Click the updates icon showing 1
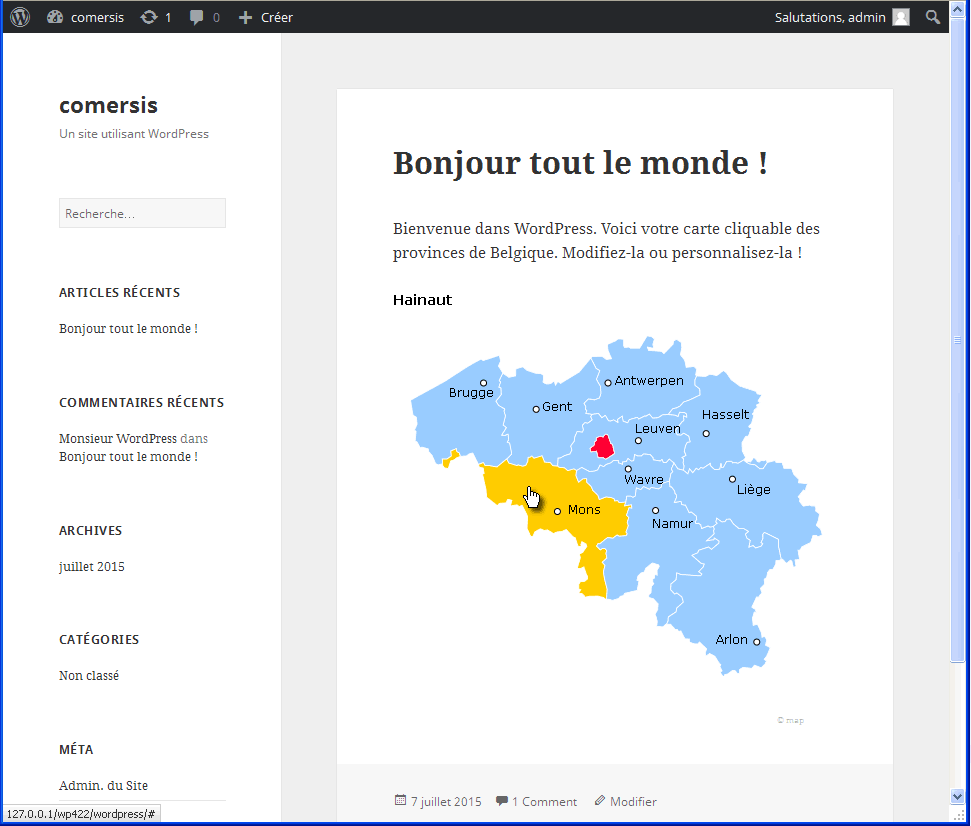971x826 pixels. pos(149,17)
